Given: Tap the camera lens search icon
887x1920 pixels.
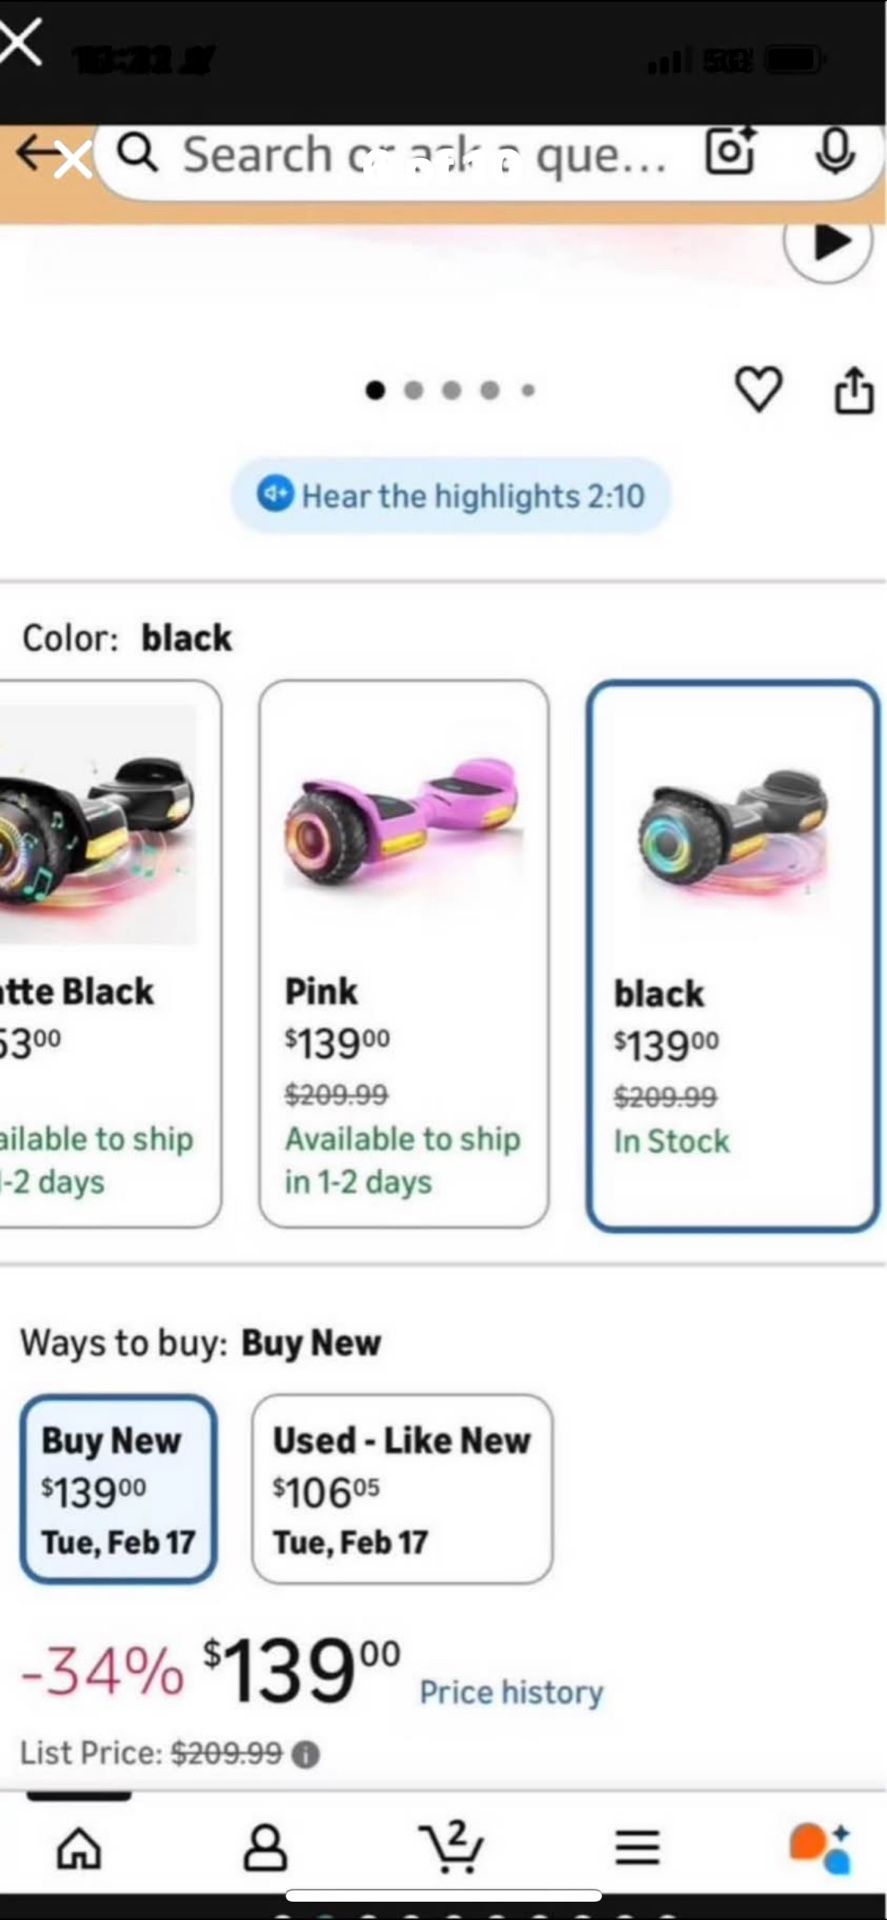Looking at the screenshot, I should point(730,153).
